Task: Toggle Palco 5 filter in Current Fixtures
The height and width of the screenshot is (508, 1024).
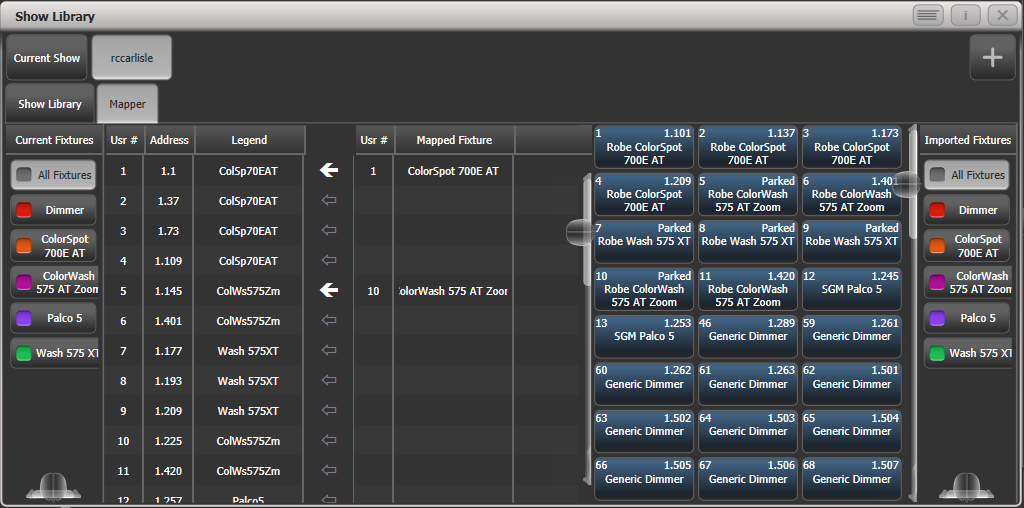Action: pyautogui.click(x=54, y=318)
